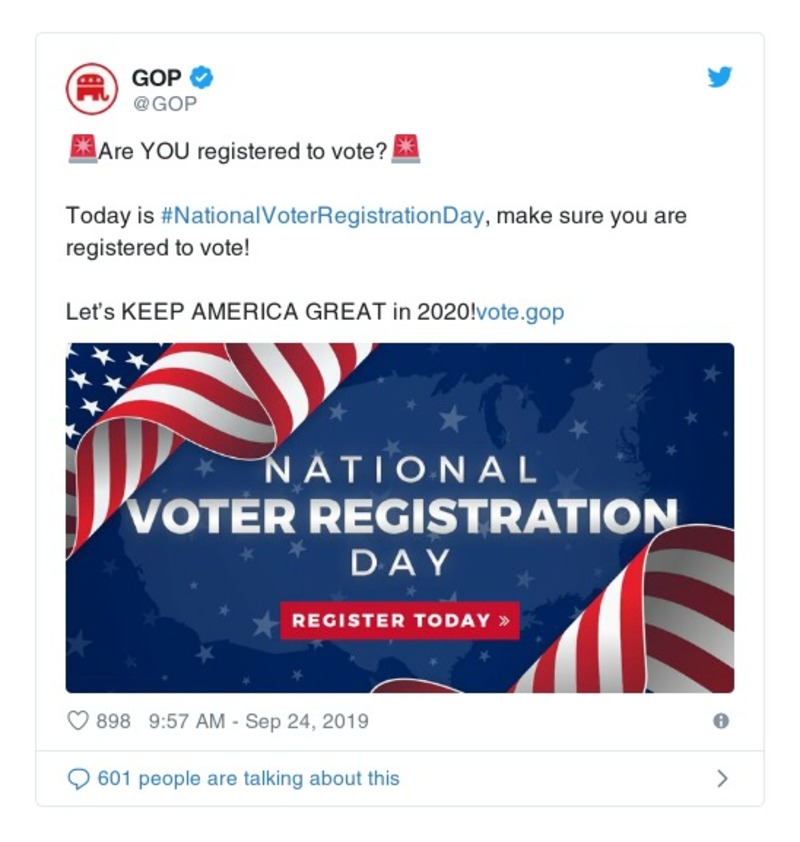Screen dimensions: 800x842
Task: Like the tweet with the heart icon
Action: tap(77, 720)
